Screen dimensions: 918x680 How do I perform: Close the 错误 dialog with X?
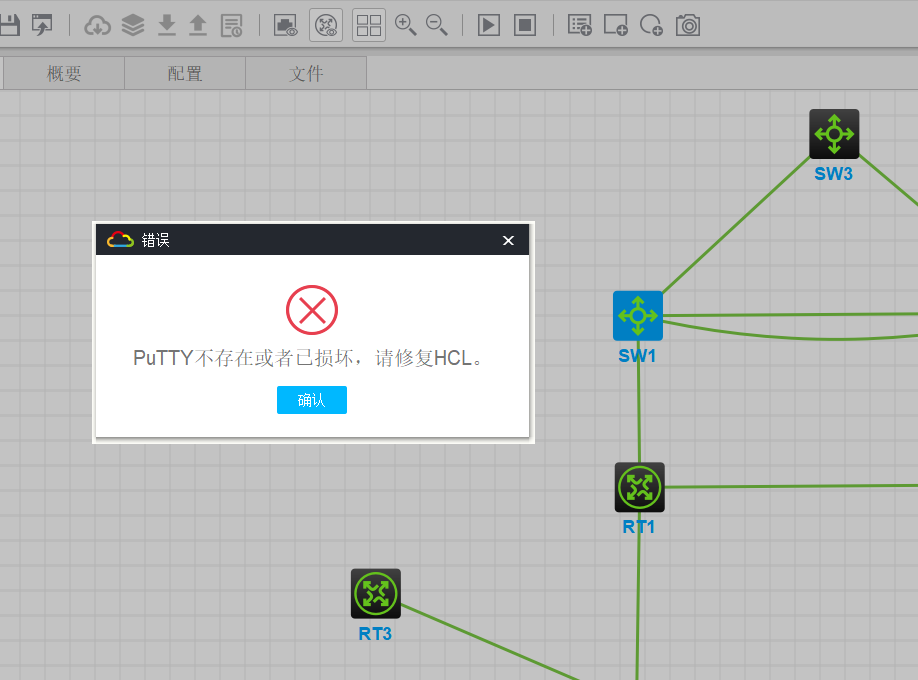508,240
